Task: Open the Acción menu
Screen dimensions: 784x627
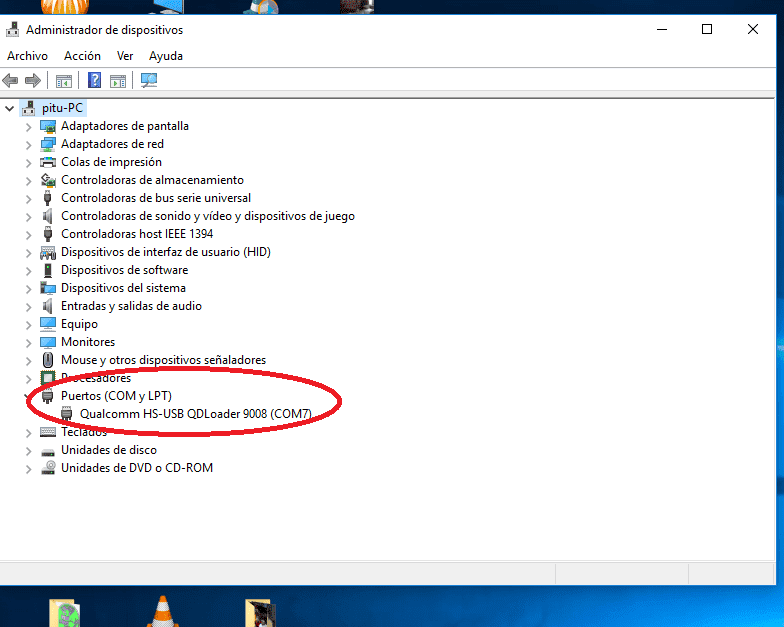Action: pos(82,56)
